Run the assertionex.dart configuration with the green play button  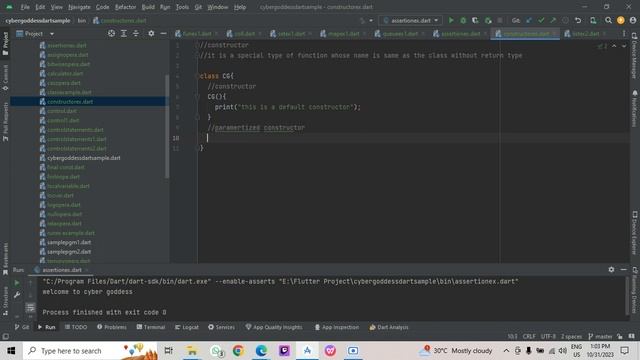click(x=451, y=20)
